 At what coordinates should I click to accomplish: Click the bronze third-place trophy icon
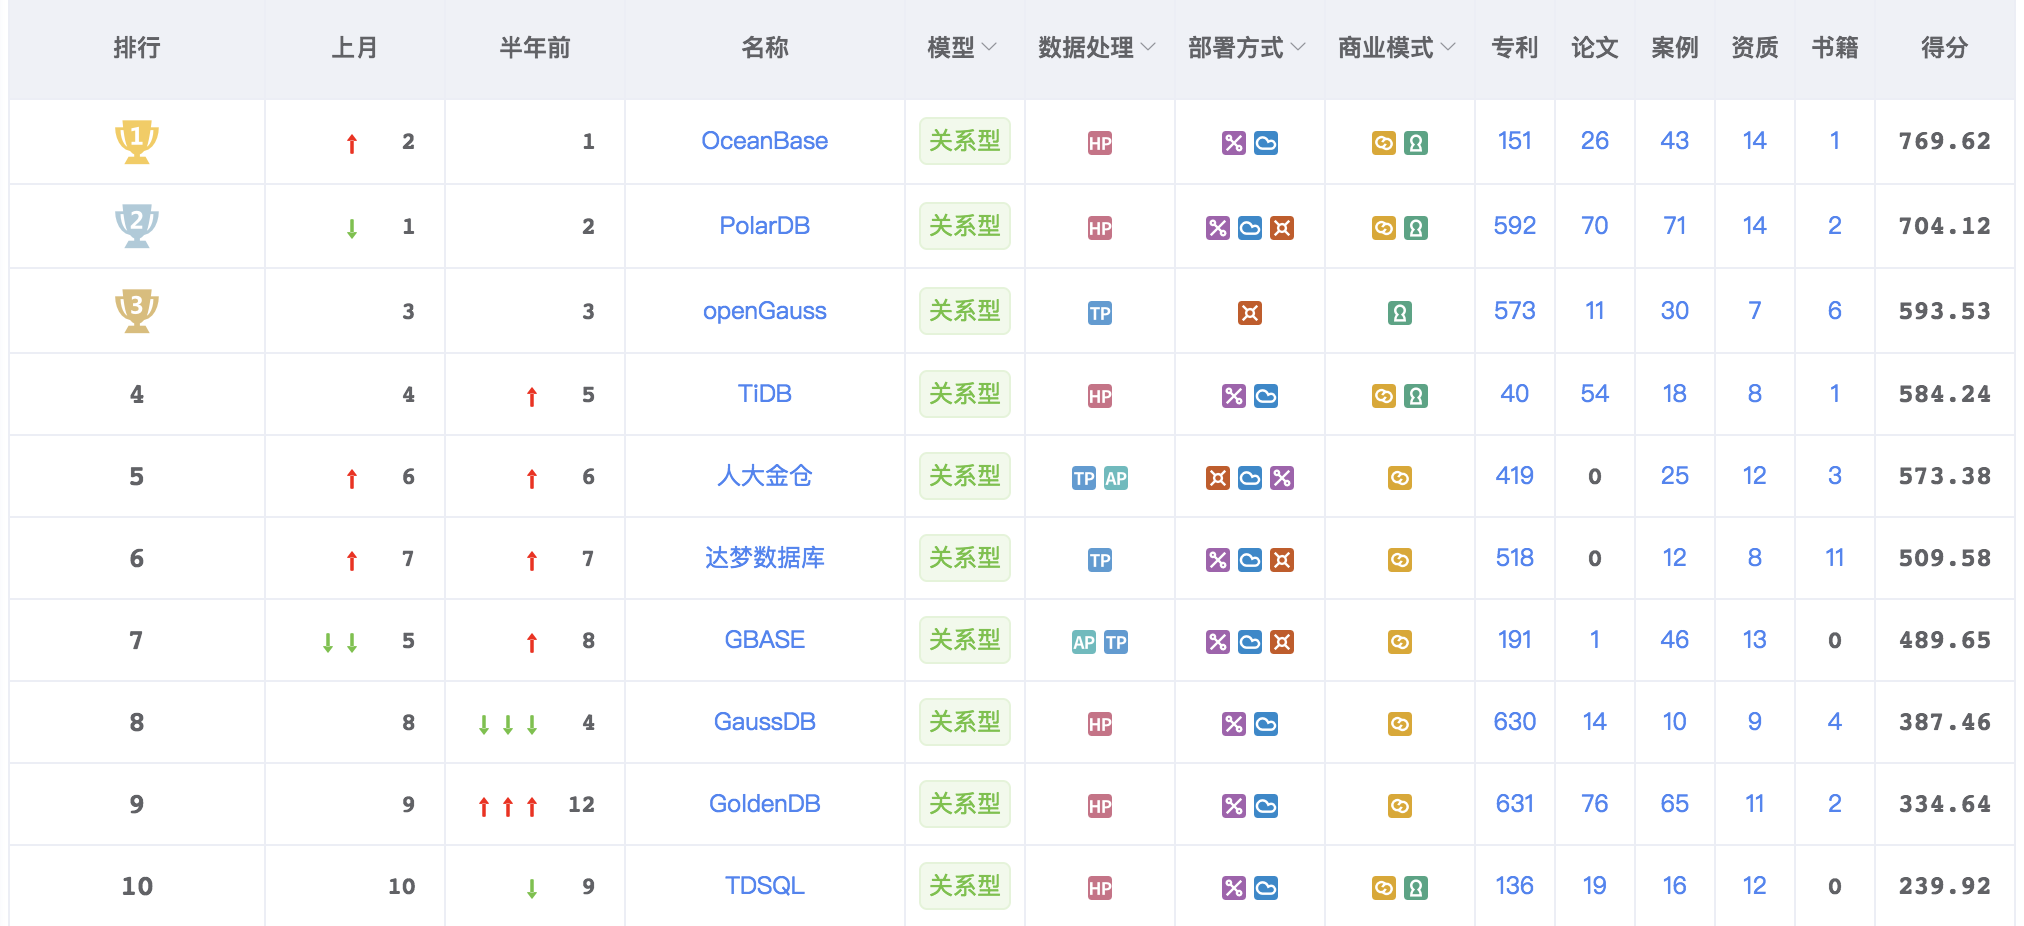click(137, 311)
